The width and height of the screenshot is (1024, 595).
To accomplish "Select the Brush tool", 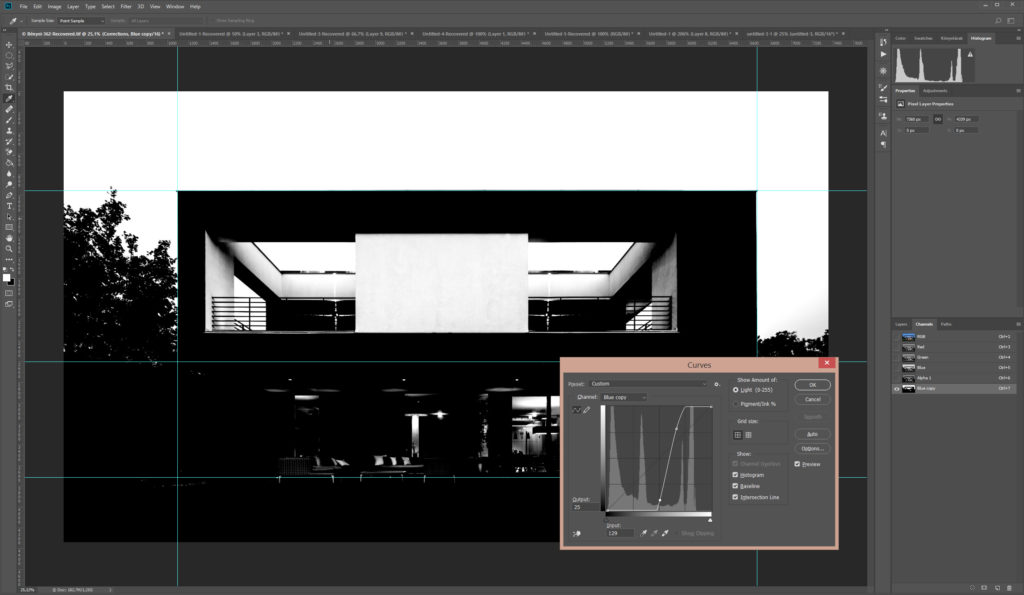I will coord(9,120).
